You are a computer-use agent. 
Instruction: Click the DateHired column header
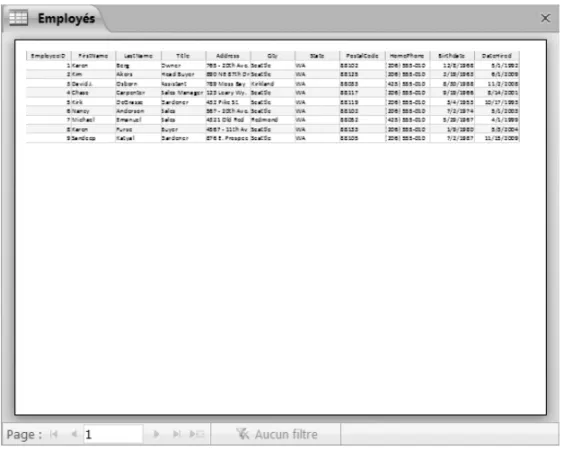pyautogui.click(x=497, y=56)
